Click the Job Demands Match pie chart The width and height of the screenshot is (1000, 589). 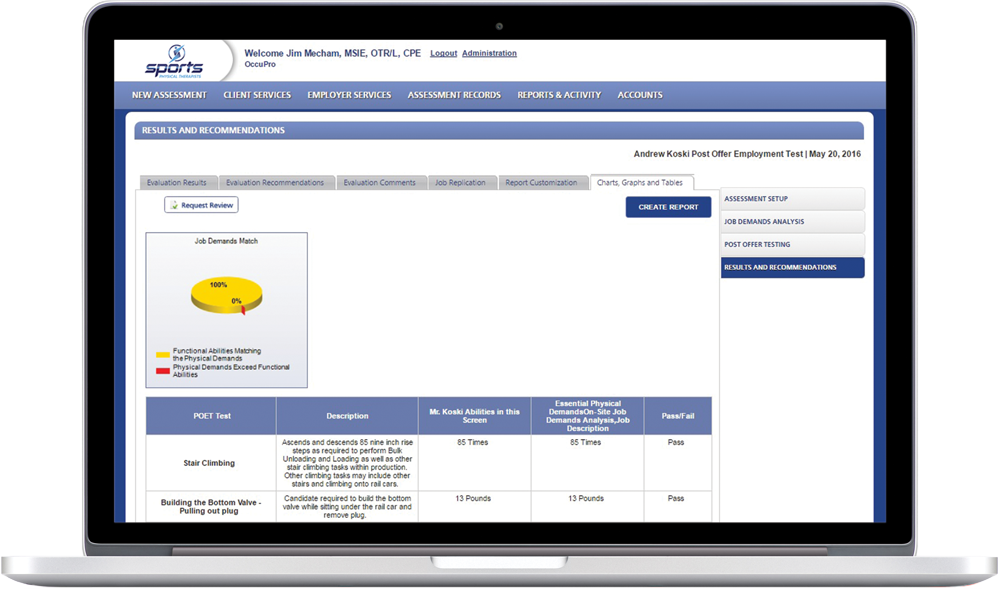[226, 295]
